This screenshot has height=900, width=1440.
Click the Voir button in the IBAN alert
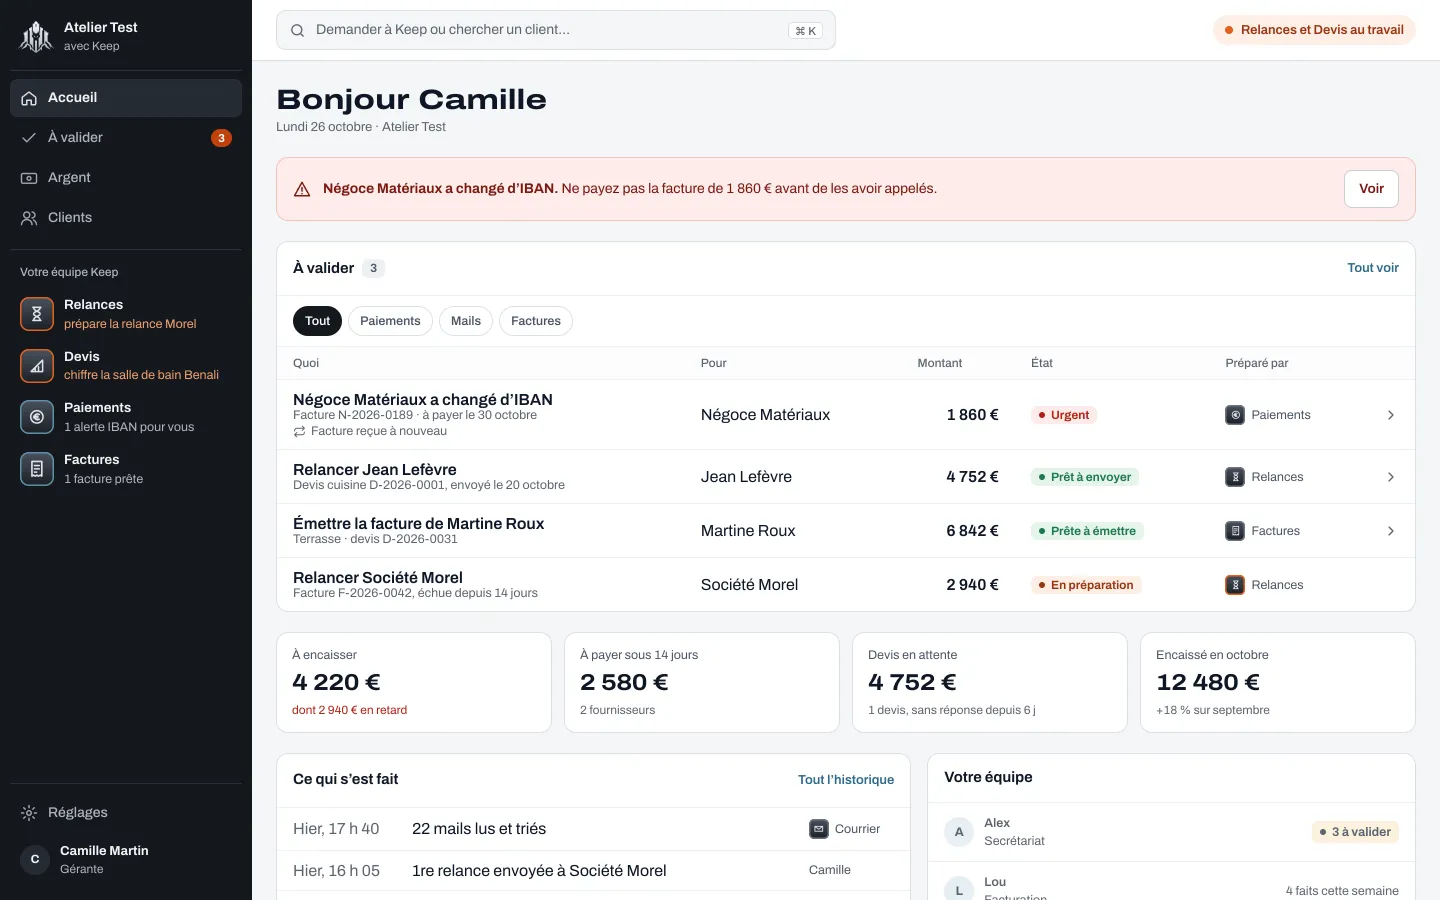1371,189
